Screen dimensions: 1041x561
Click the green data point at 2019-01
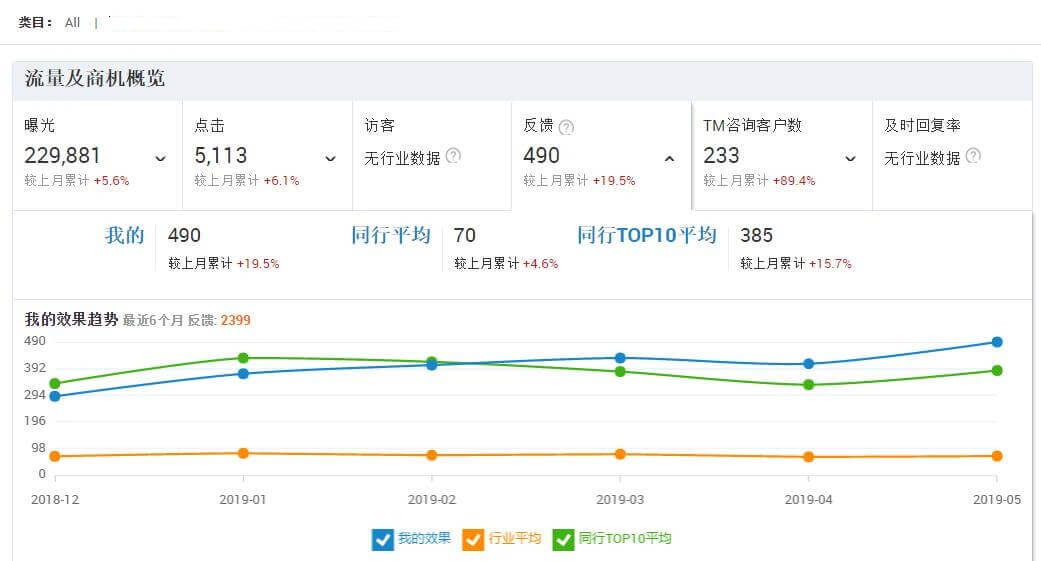(x=243, y=358)
